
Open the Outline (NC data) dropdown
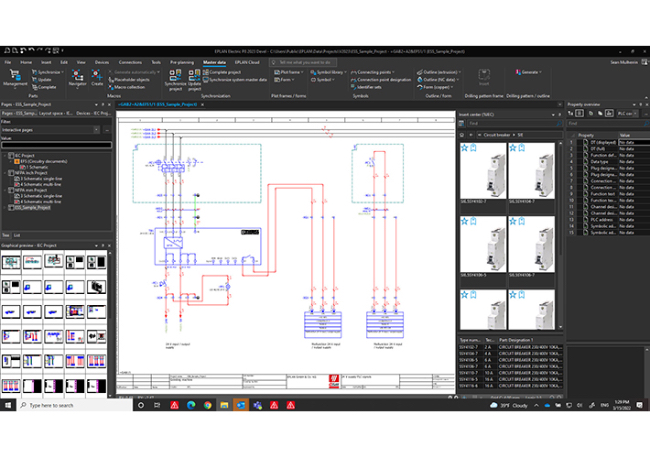point(438,80)
